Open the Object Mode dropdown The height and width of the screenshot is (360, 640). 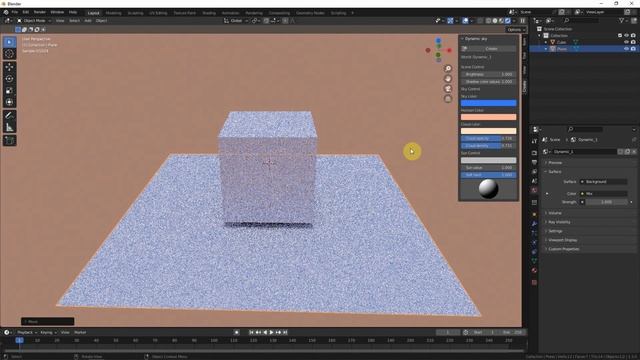34,20
